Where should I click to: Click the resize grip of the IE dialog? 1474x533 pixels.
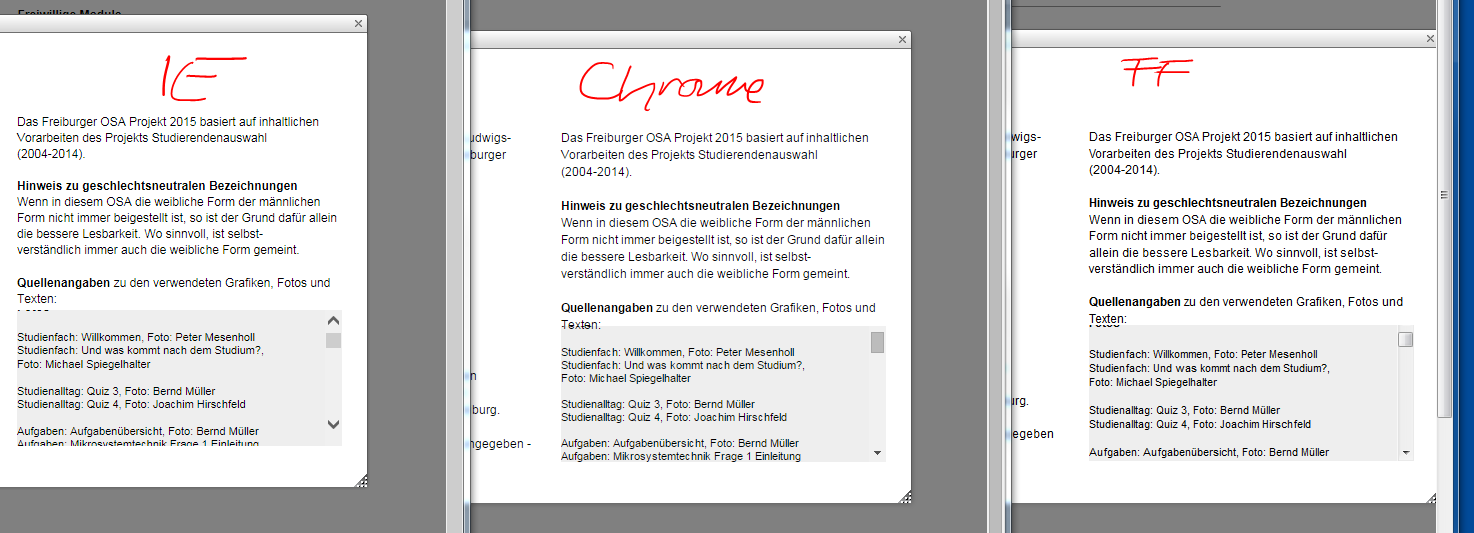click(361, 481)
